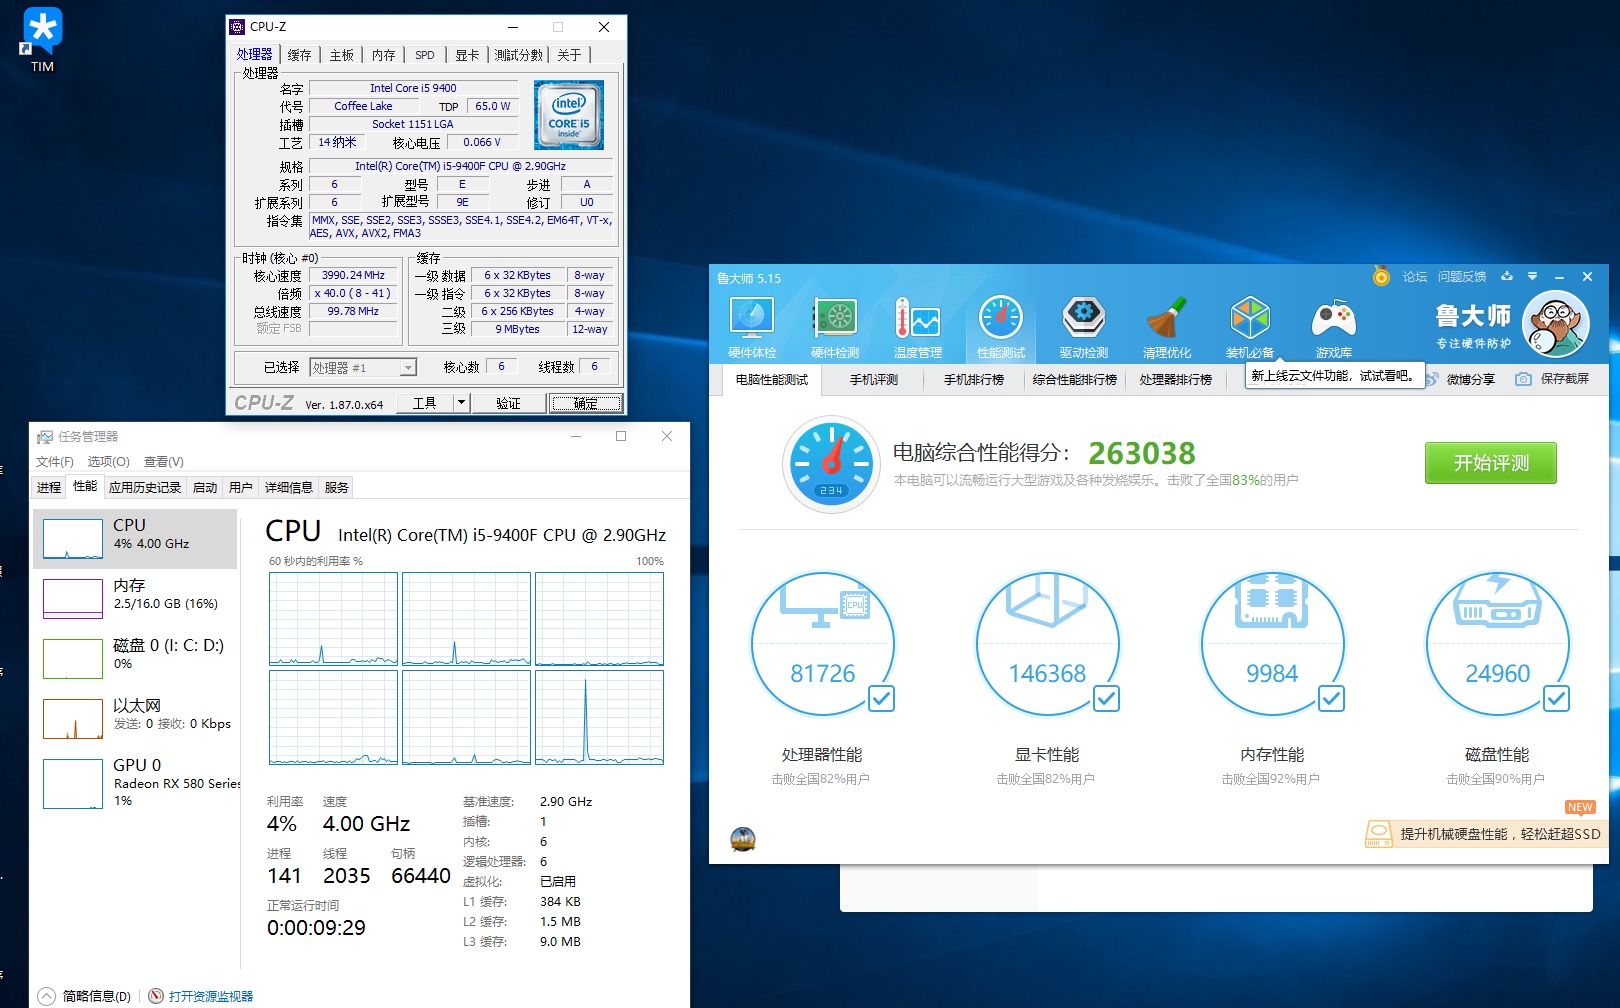1620x1008 pixels.
Task: Click the 确定 button in CPU-Z
Action: 586,403
